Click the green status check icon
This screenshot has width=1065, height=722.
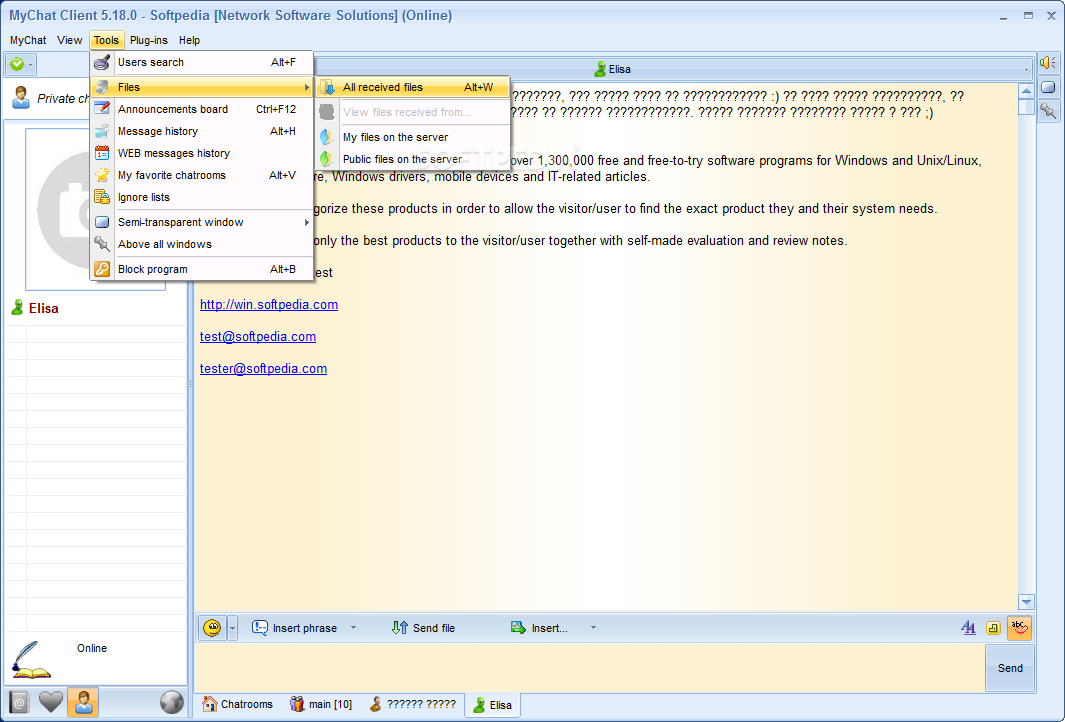pos(17,64)
